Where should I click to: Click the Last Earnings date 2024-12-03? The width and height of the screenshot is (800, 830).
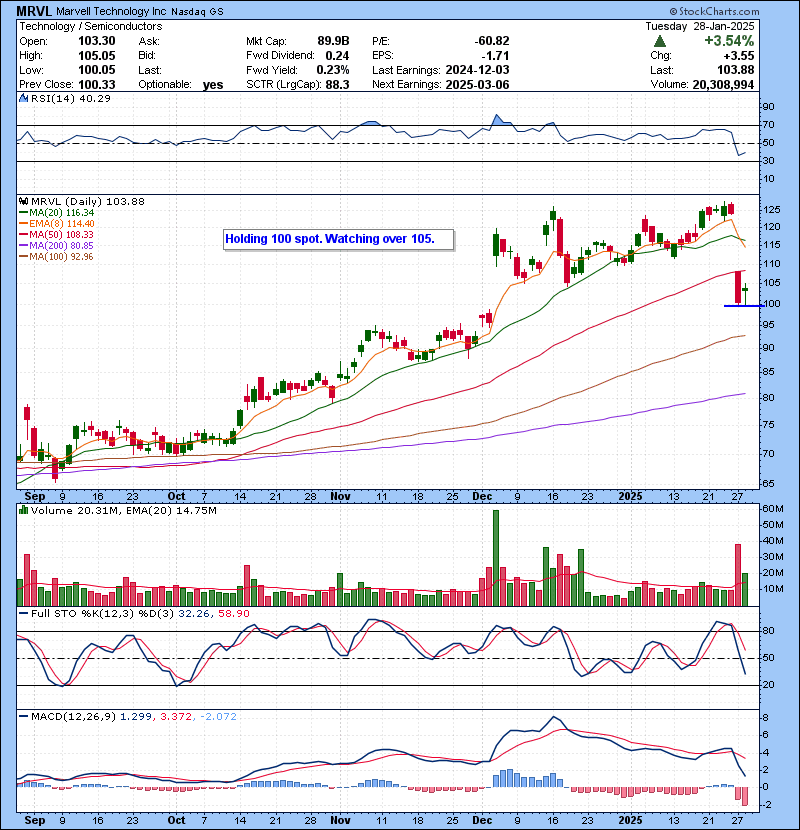point(478,70)
